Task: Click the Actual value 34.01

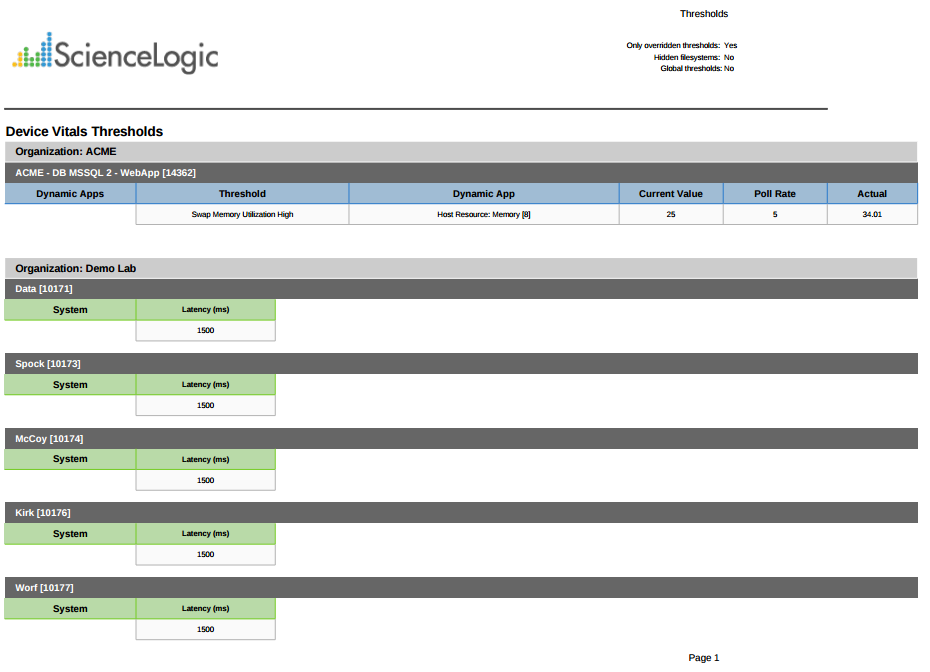Action: [x=872, y=215]
